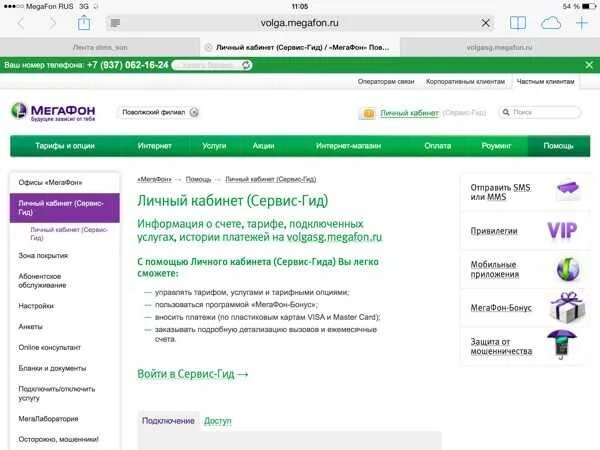Open Услуги menu item
The width and height of the screenshot is (600, 450).
214,146
